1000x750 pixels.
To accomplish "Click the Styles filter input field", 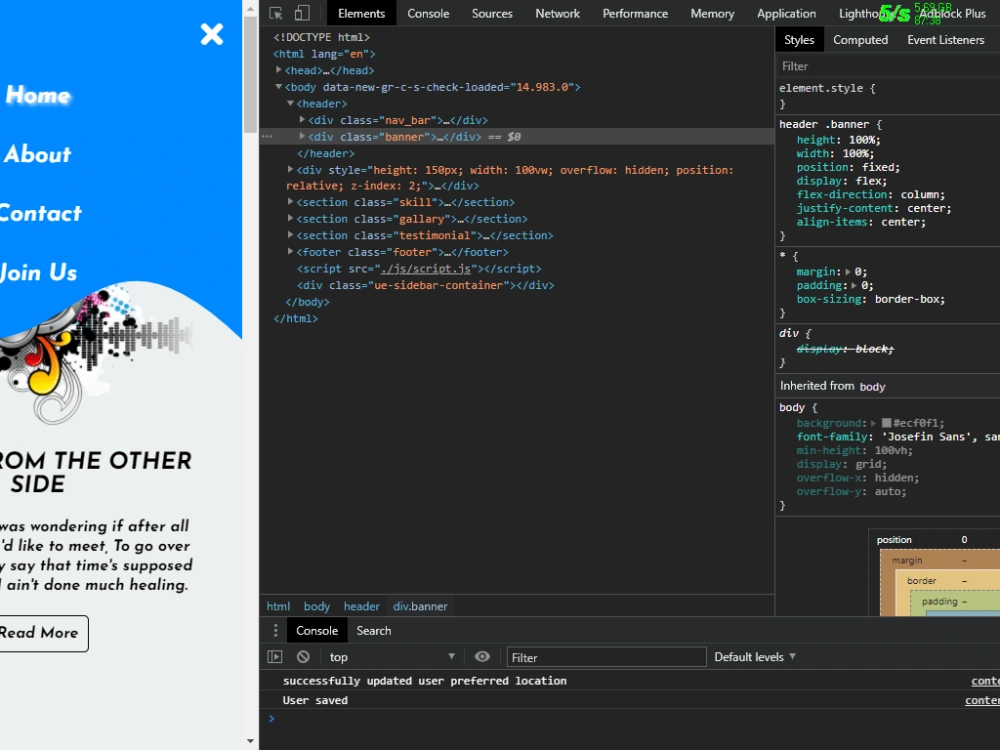I will (x=888, y=66).
